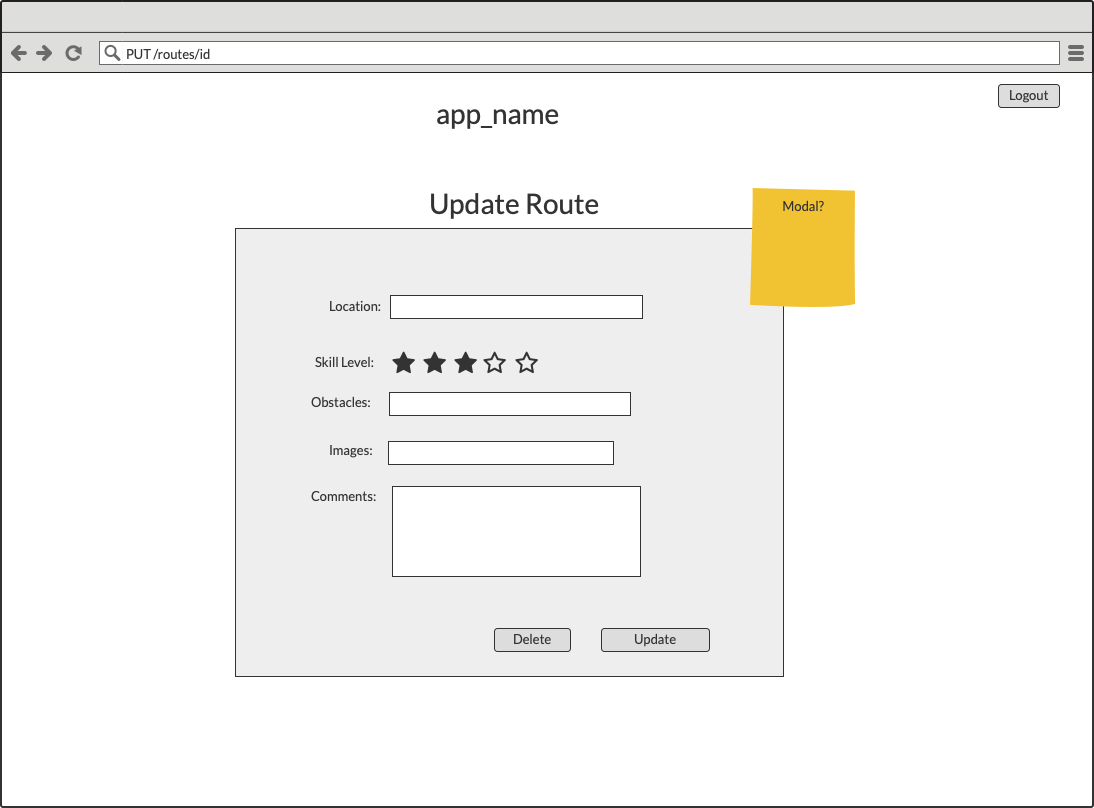This screenshot has width=1094, height=808.
Task: Set skill level to two stars
Action: pyautogui.click(x=435, y=363)
